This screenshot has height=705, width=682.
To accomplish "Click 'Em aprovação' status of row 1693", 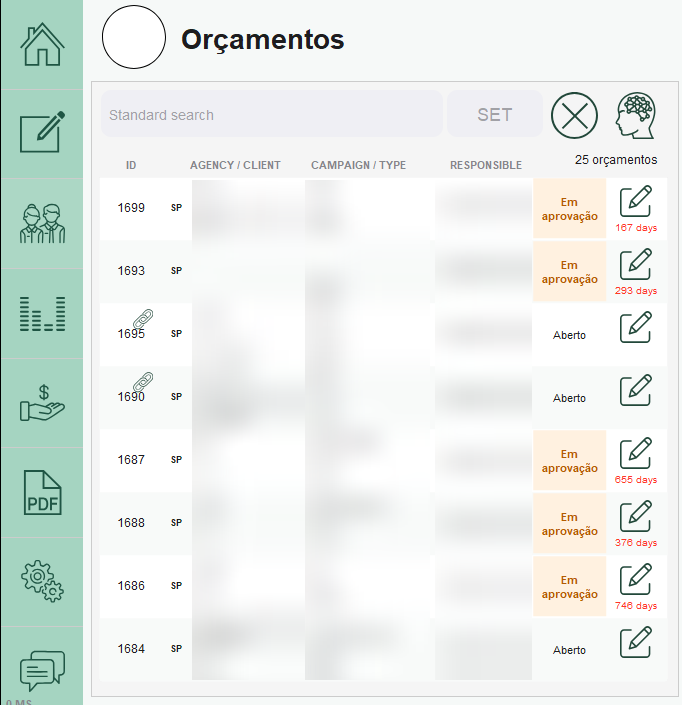I will click(570, 272).
